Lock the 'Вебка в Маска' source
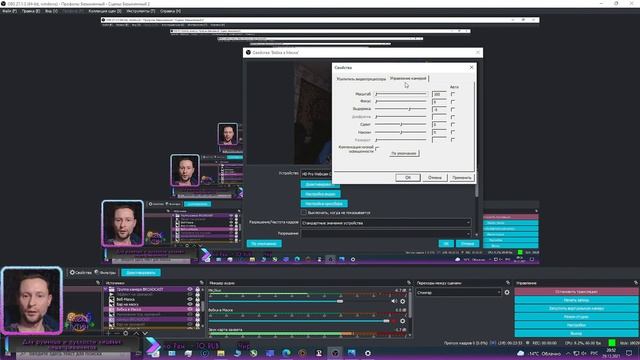Image resolution: width=640 pixels, height=360 pixels. tap(198, 309)
